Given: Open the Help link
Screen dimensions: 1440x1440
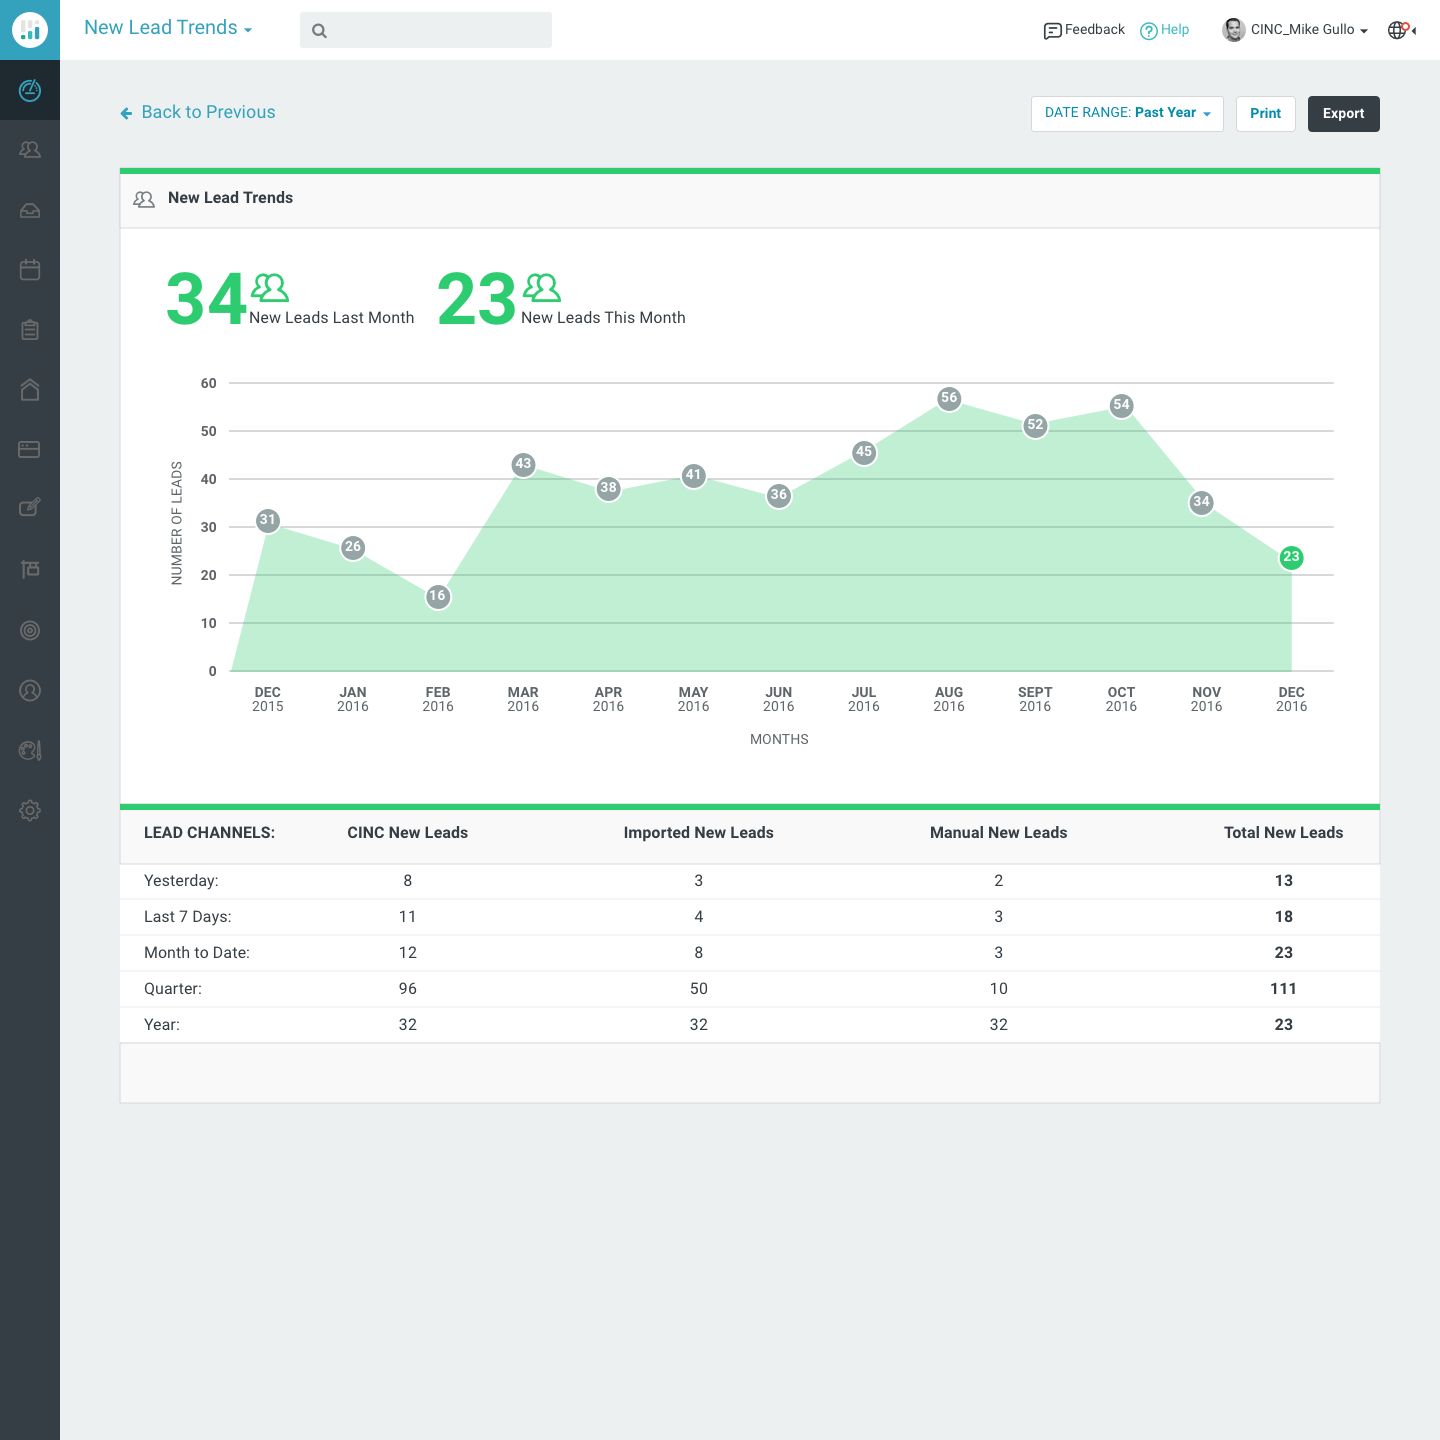Looking at the screenshot, I should click(1175, 30).
